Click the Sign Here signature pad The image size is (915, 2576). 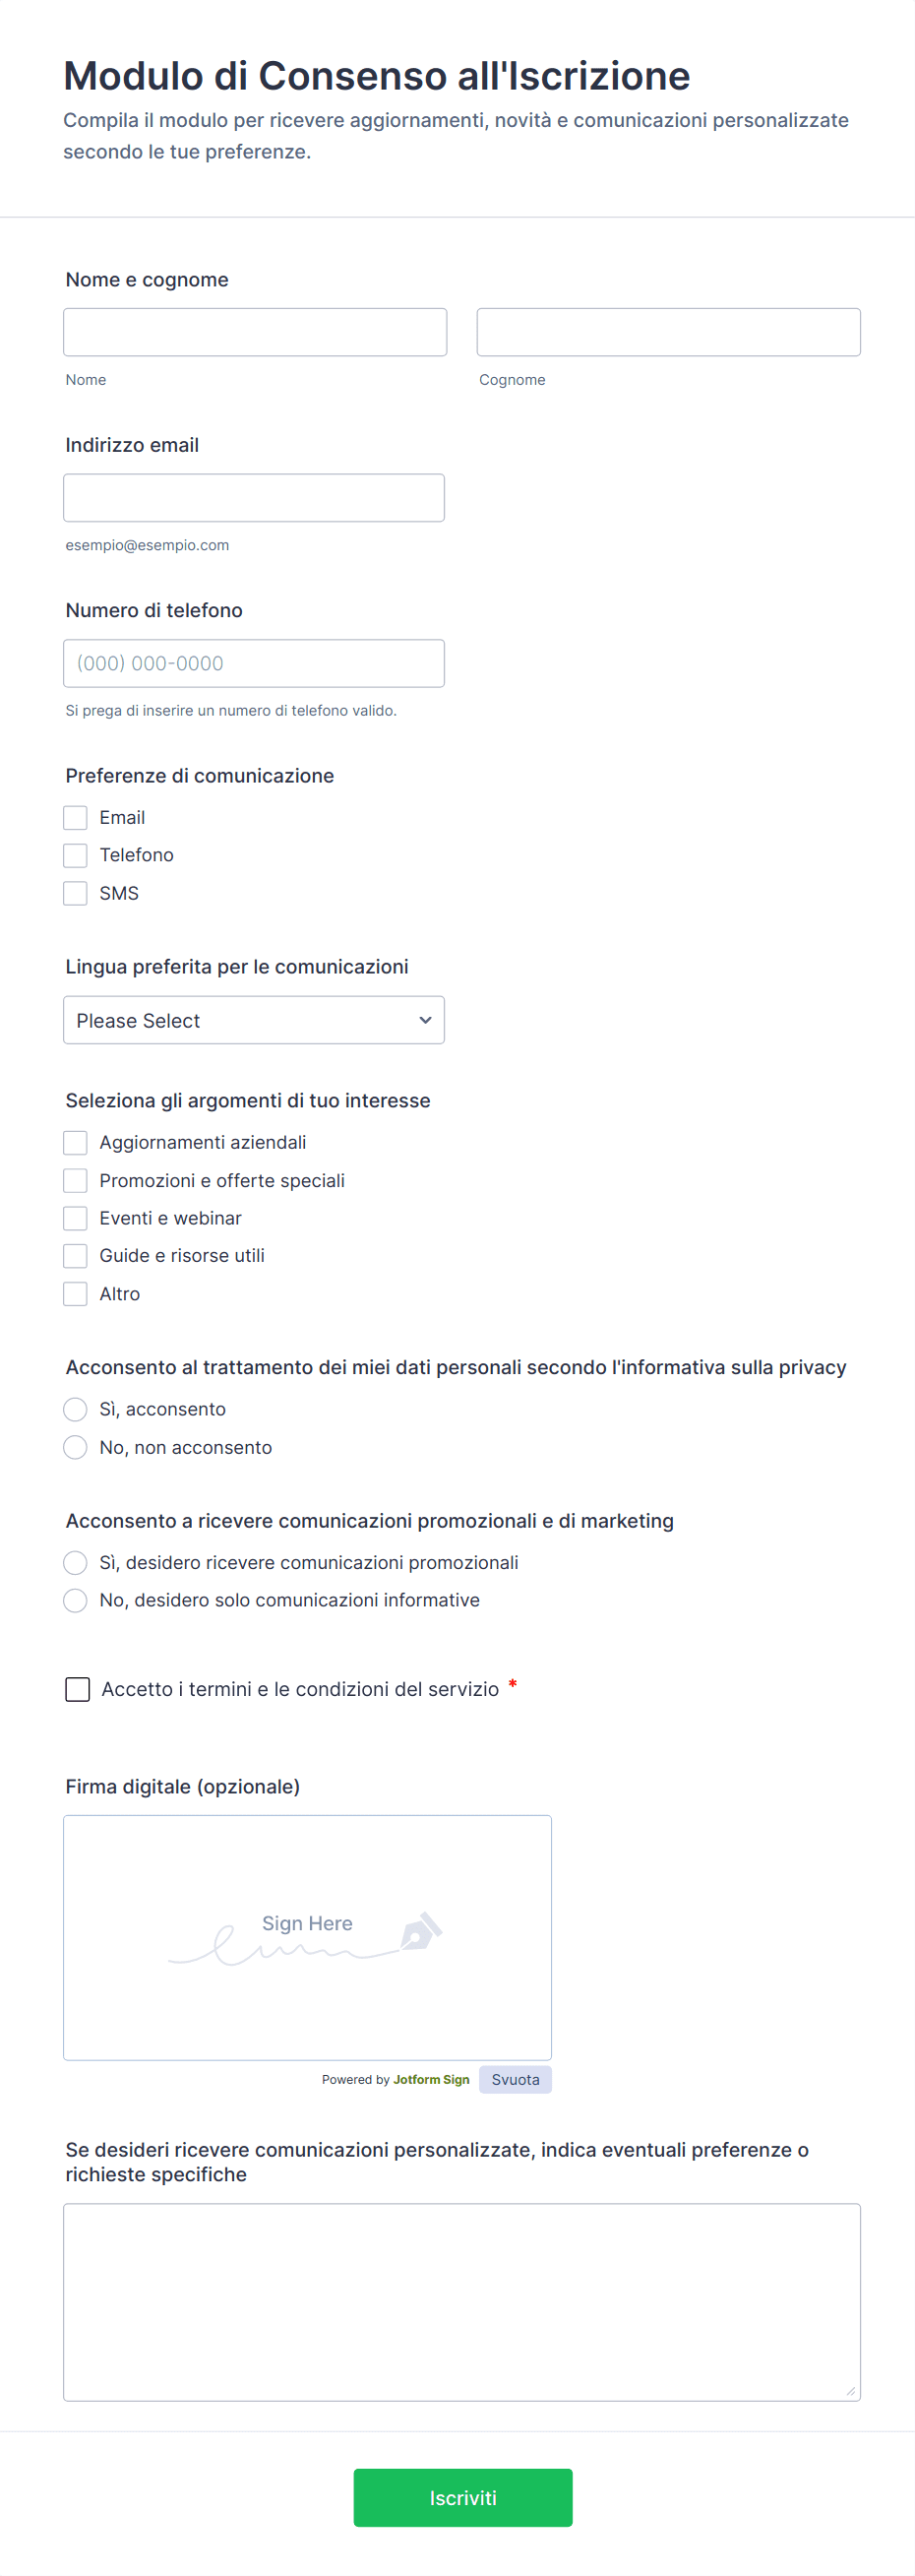307,1937
